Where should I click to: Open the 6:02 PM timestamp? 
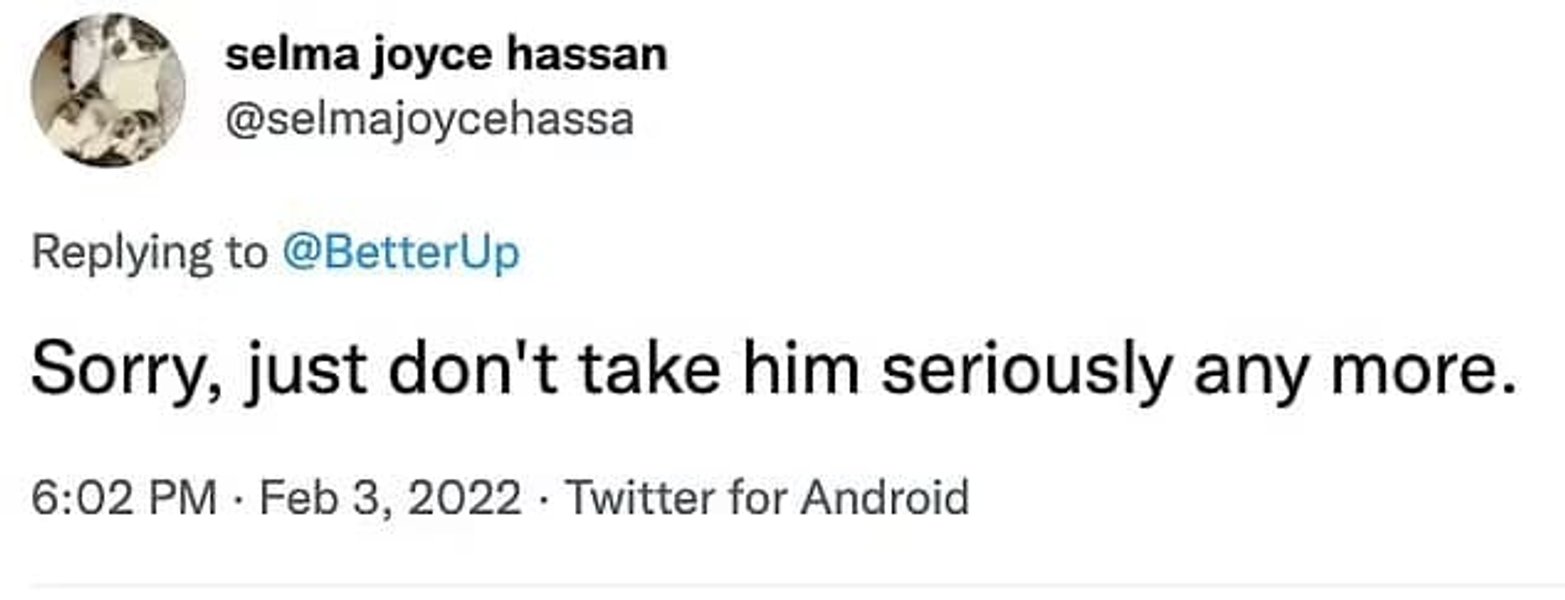124,497
